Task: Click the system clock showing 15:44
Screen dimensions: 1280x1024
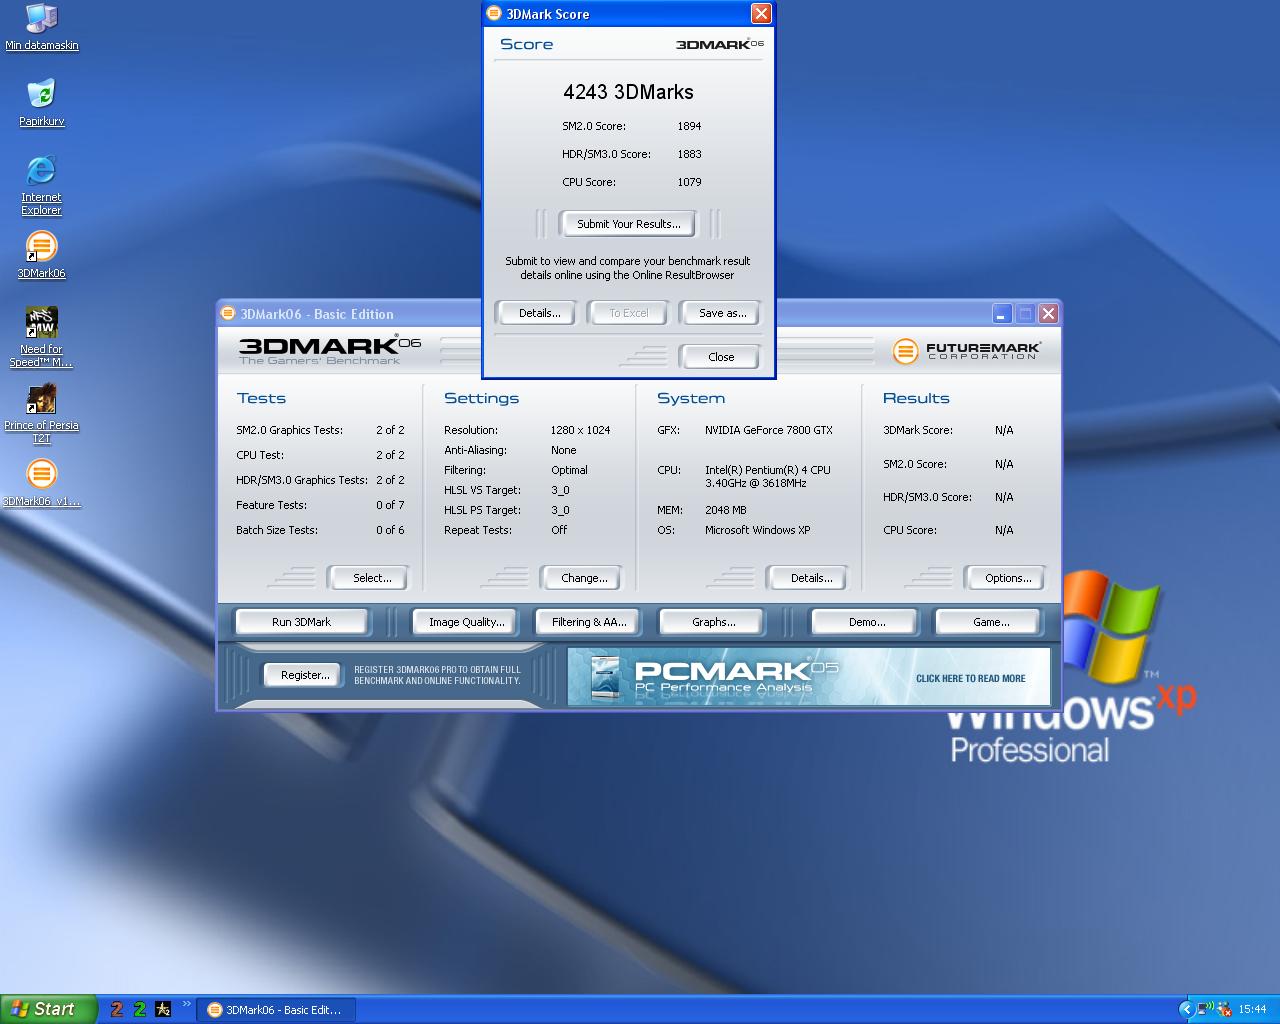Action: [1252, 1009]
